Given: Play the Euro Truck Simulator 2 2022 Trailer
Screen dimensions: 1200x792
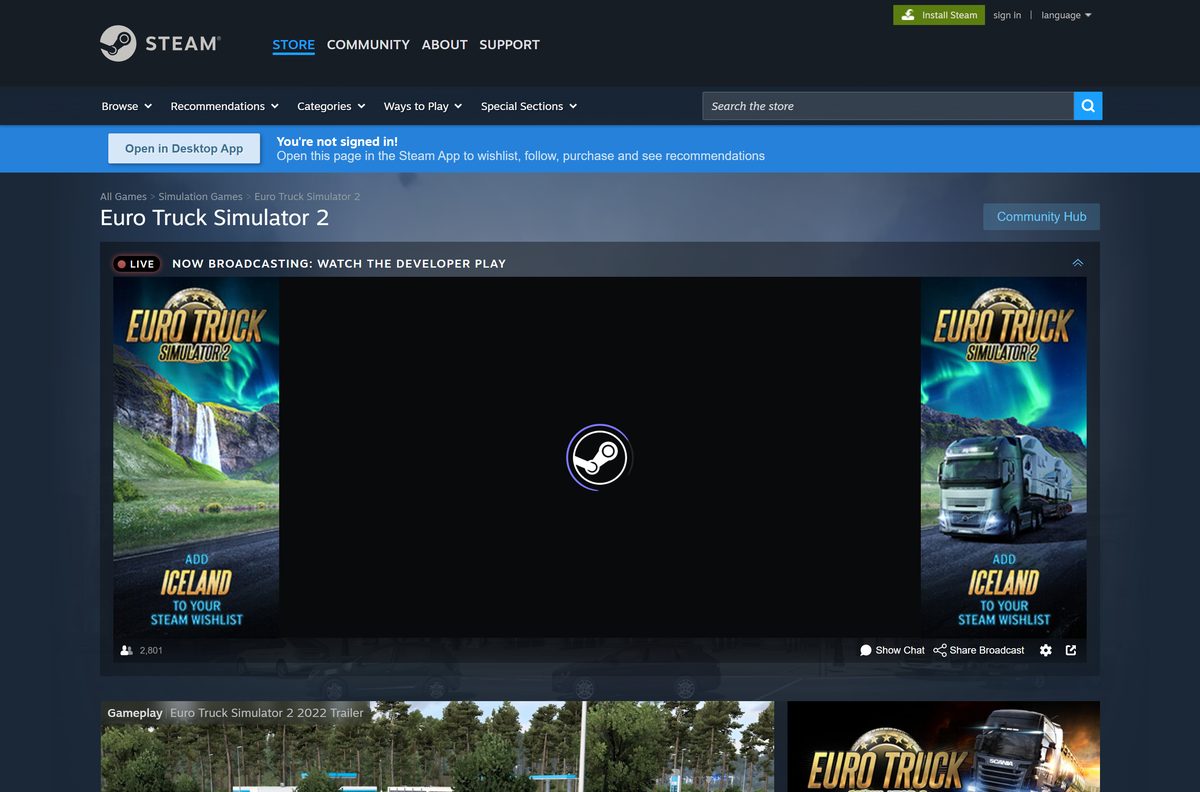Looking at the screenshot, I should click(x=437, y=746).
